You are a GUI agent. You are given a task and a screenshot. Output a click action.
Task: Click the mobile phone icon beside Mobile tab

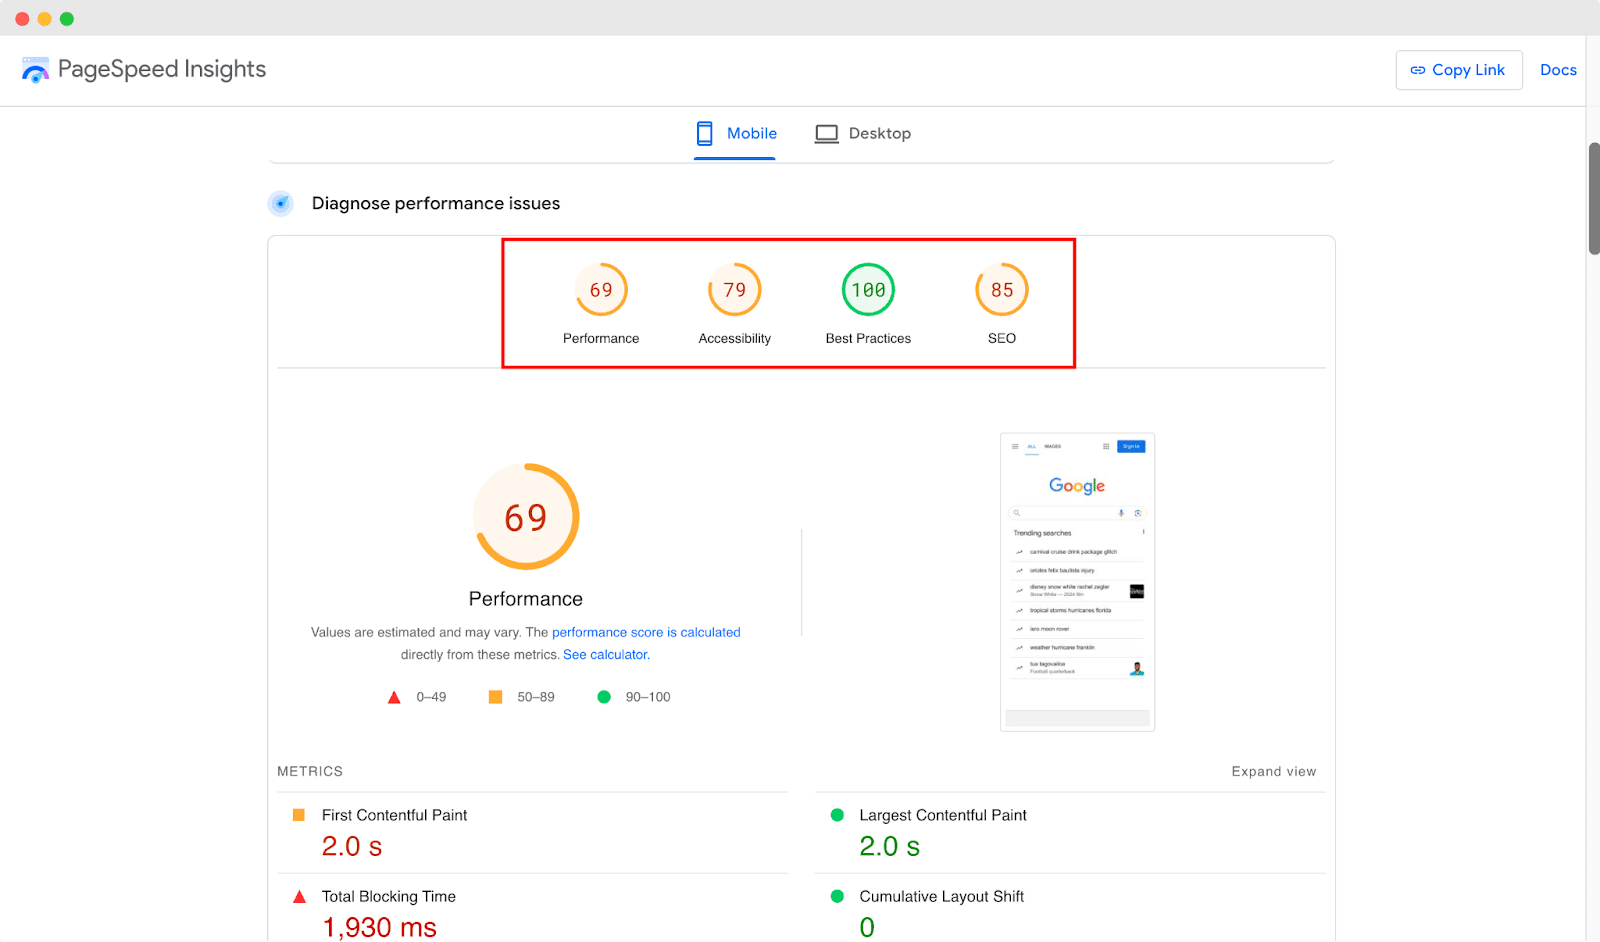(704, 132)
